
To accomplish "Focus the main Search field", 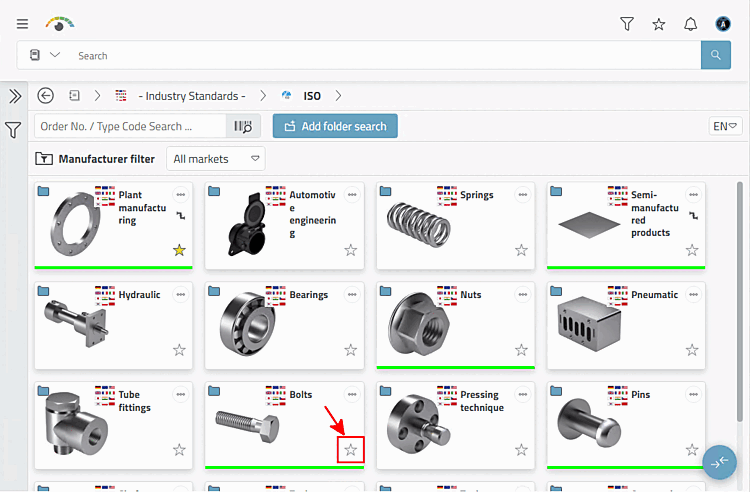I will [387, 55].
